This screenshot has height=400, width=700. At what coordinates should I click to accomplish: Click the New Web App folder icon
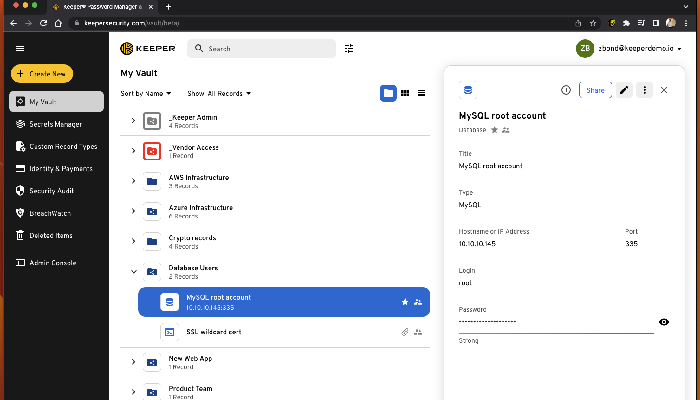click(152, 362)
